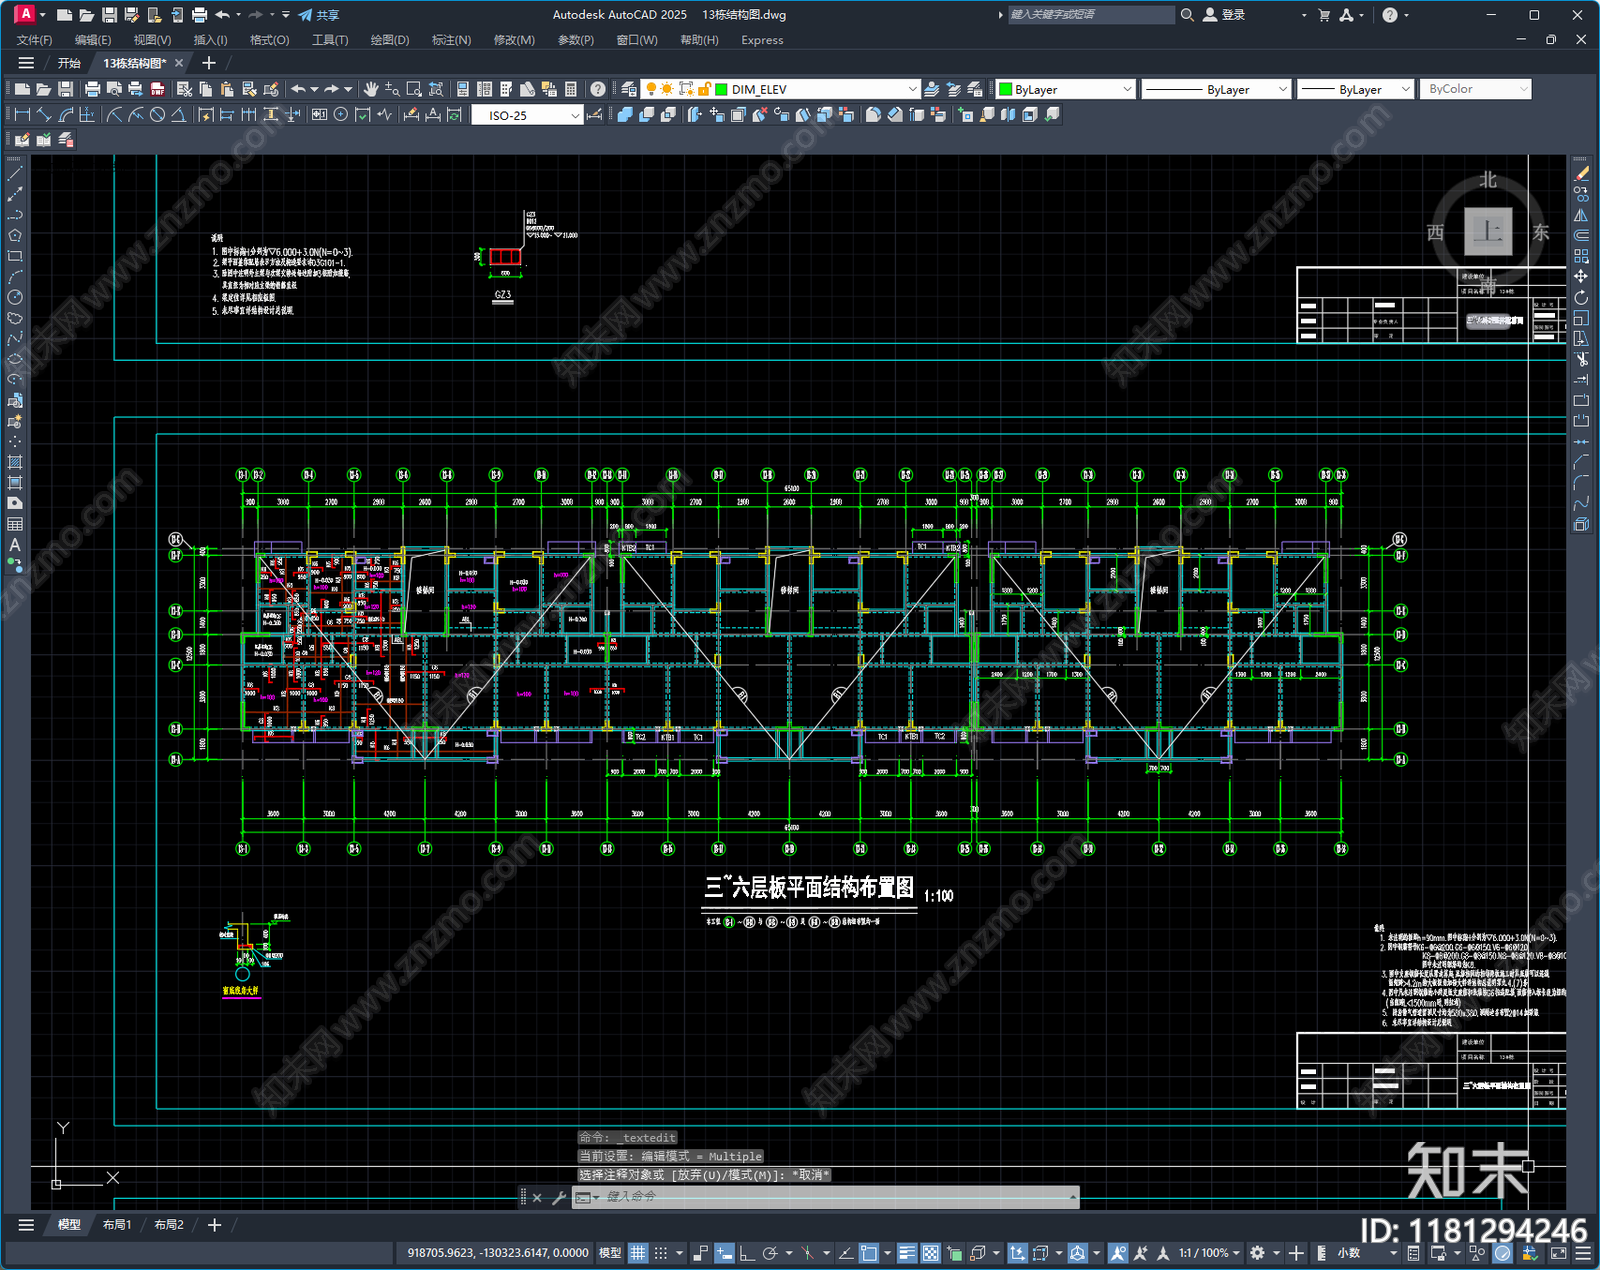Click the Clean Screen icon in status bar
Viewport: 1600px width, 1270px height.
tap(1559, 1253)
